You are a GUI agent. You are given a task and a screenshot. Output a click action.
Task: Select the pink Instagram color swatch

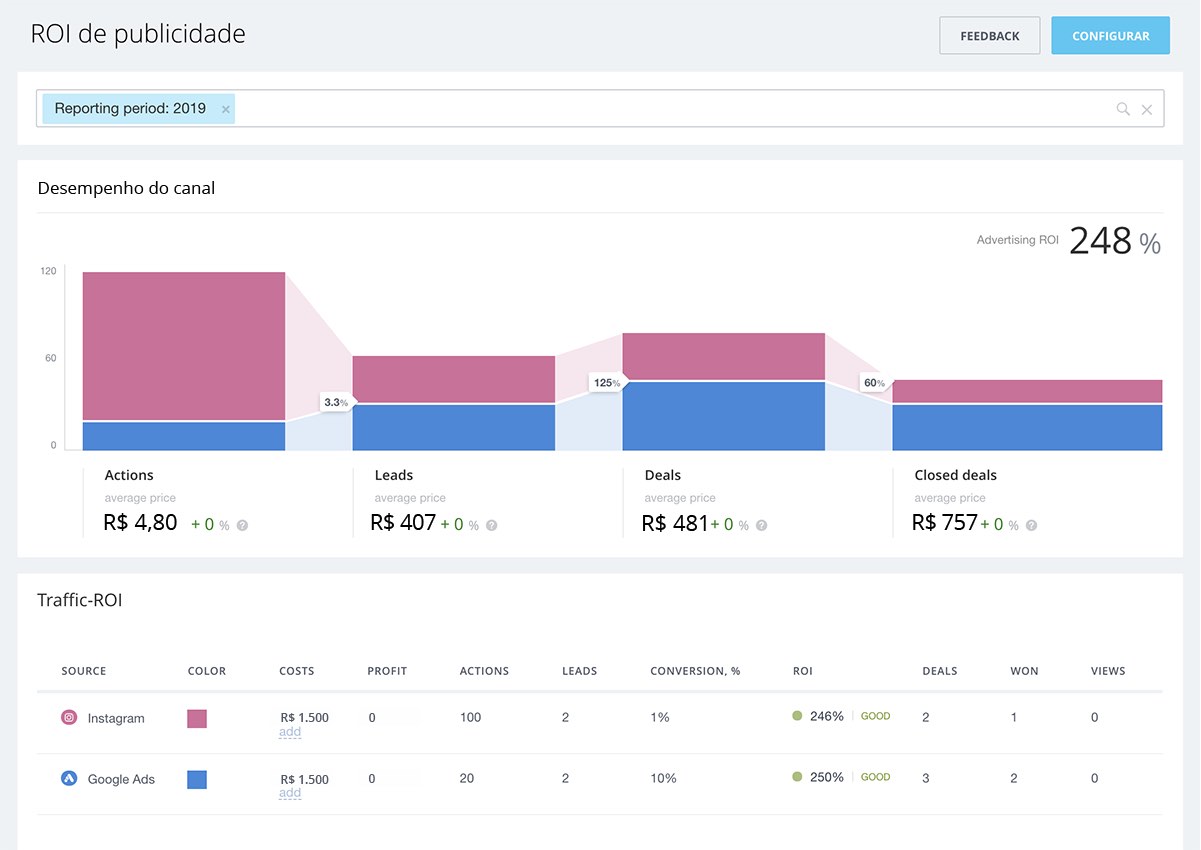[x=197, y=718]
